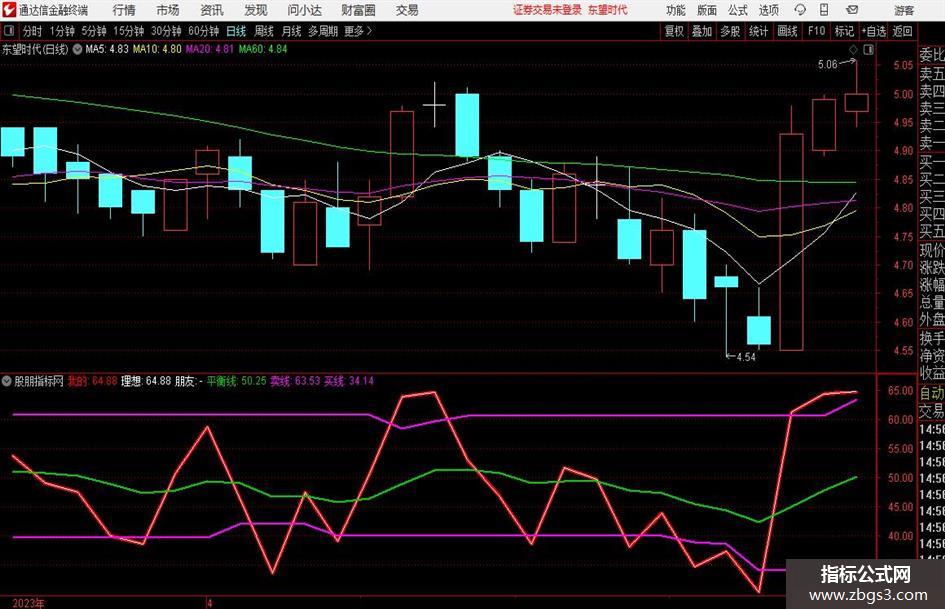Viewport: 945px width, 609px height.
Task: Click the 复权 button
Action: click(674, 31)
